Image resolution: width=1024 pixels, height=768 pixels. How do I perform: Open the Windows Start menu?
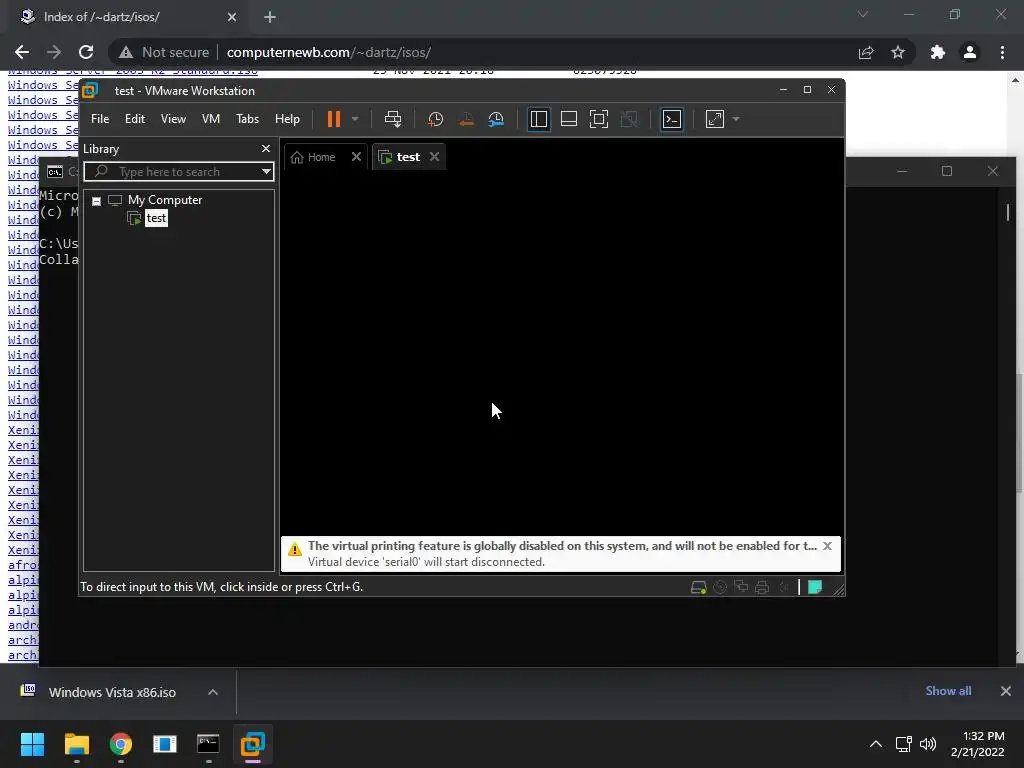point(32,744)
